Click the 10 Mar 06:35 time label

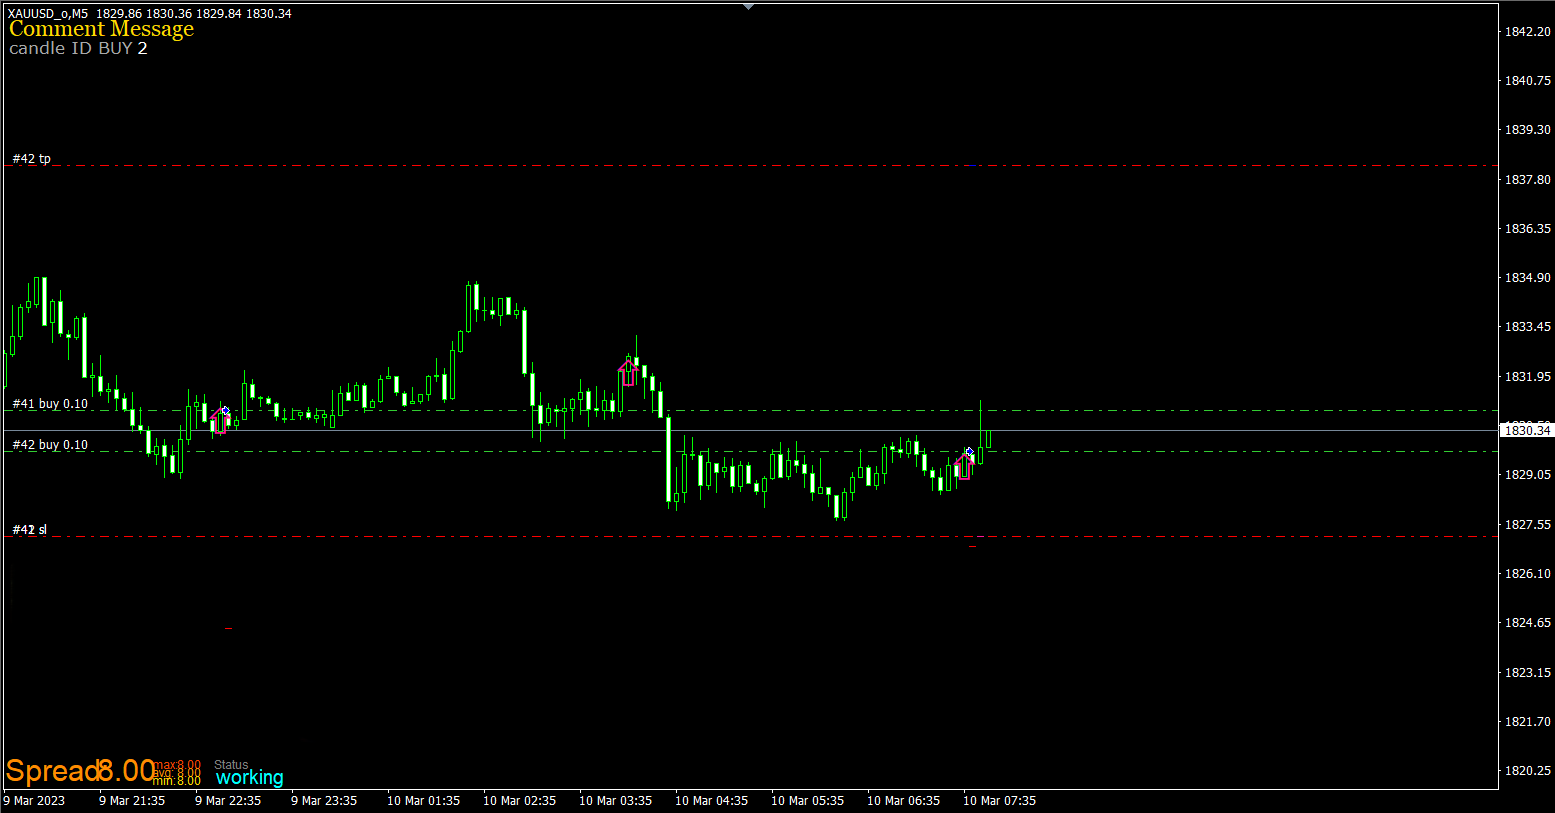point(904,801)
